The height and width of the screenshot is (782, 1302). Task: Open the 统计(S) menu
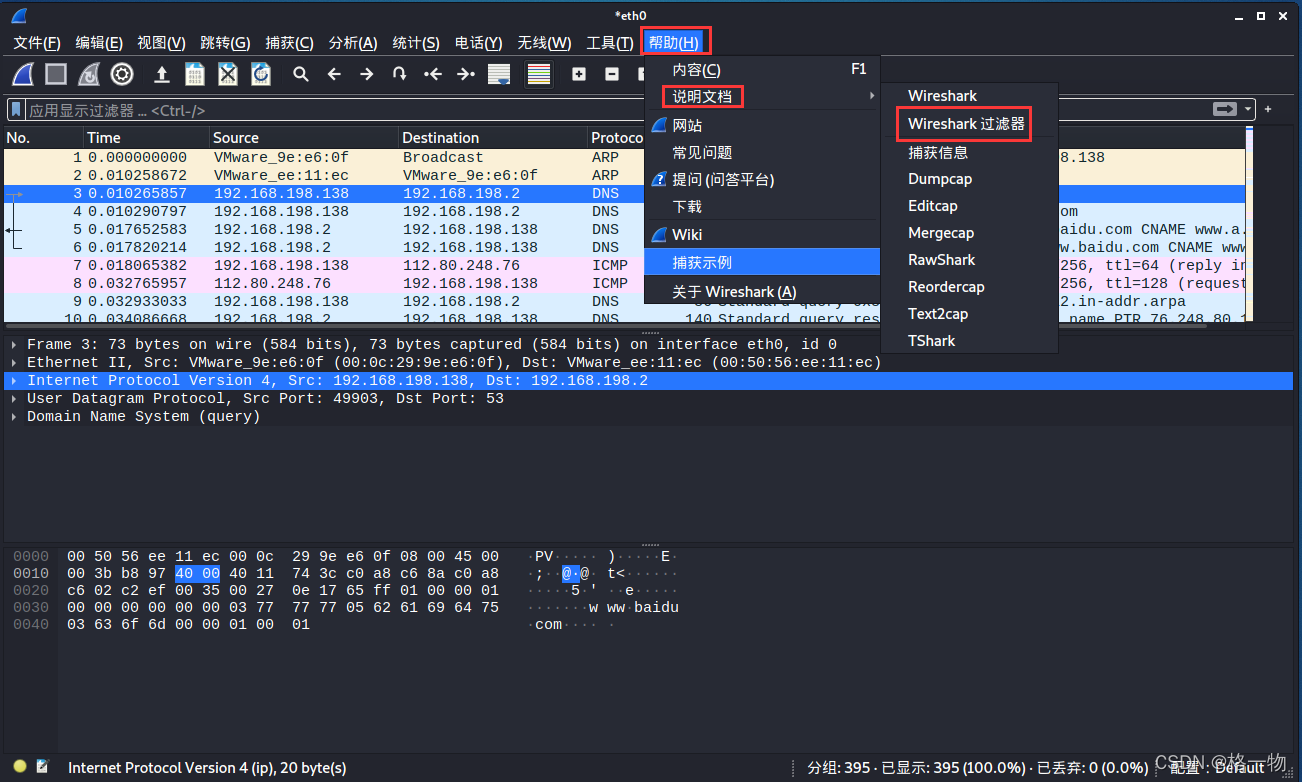(416, 43)
